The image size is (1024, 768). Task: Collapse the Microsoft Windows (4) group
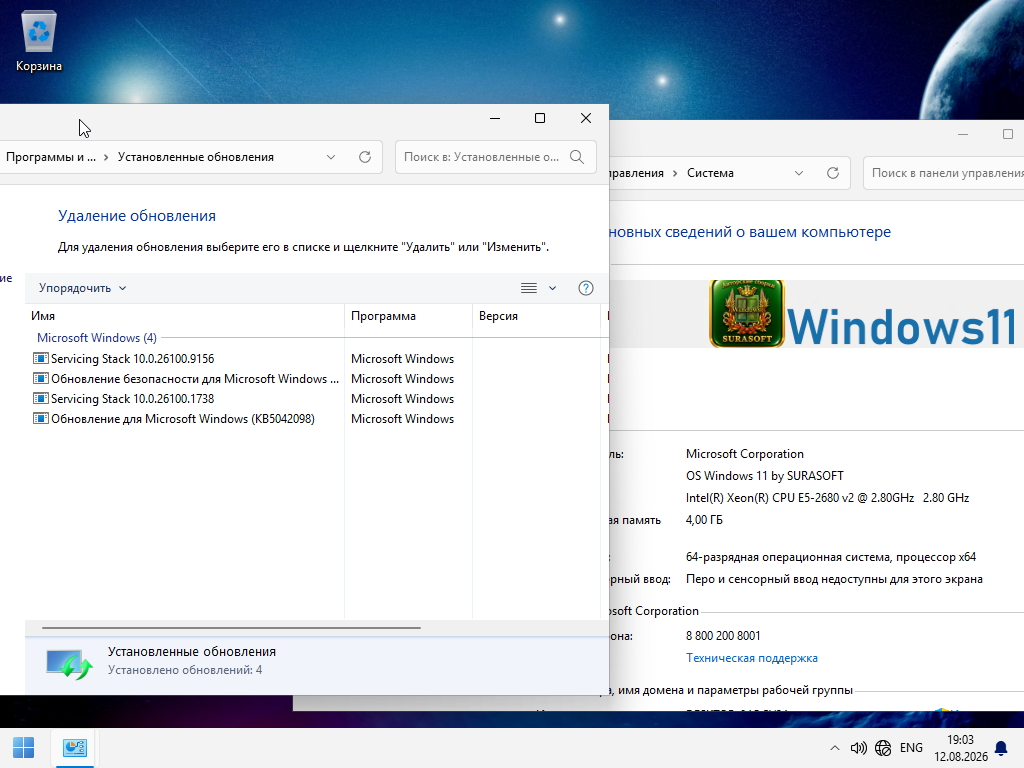[97, 338]
